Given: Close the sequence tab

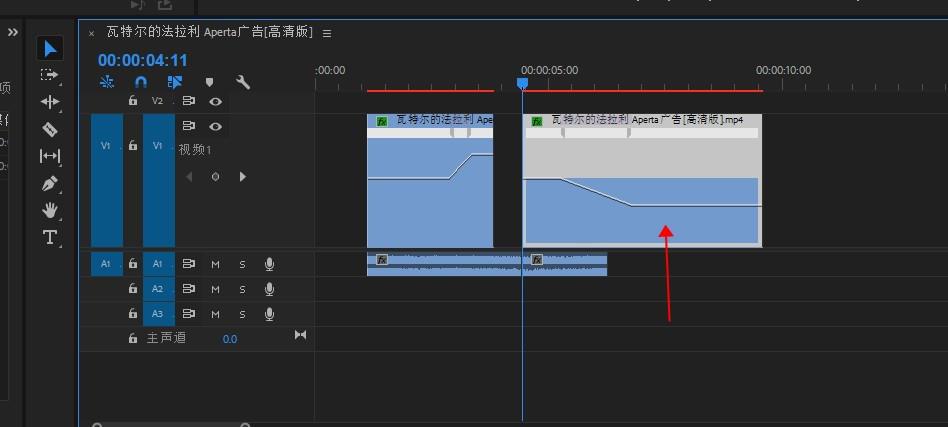Looking at the screenshot, I should (x=91, y=33).
